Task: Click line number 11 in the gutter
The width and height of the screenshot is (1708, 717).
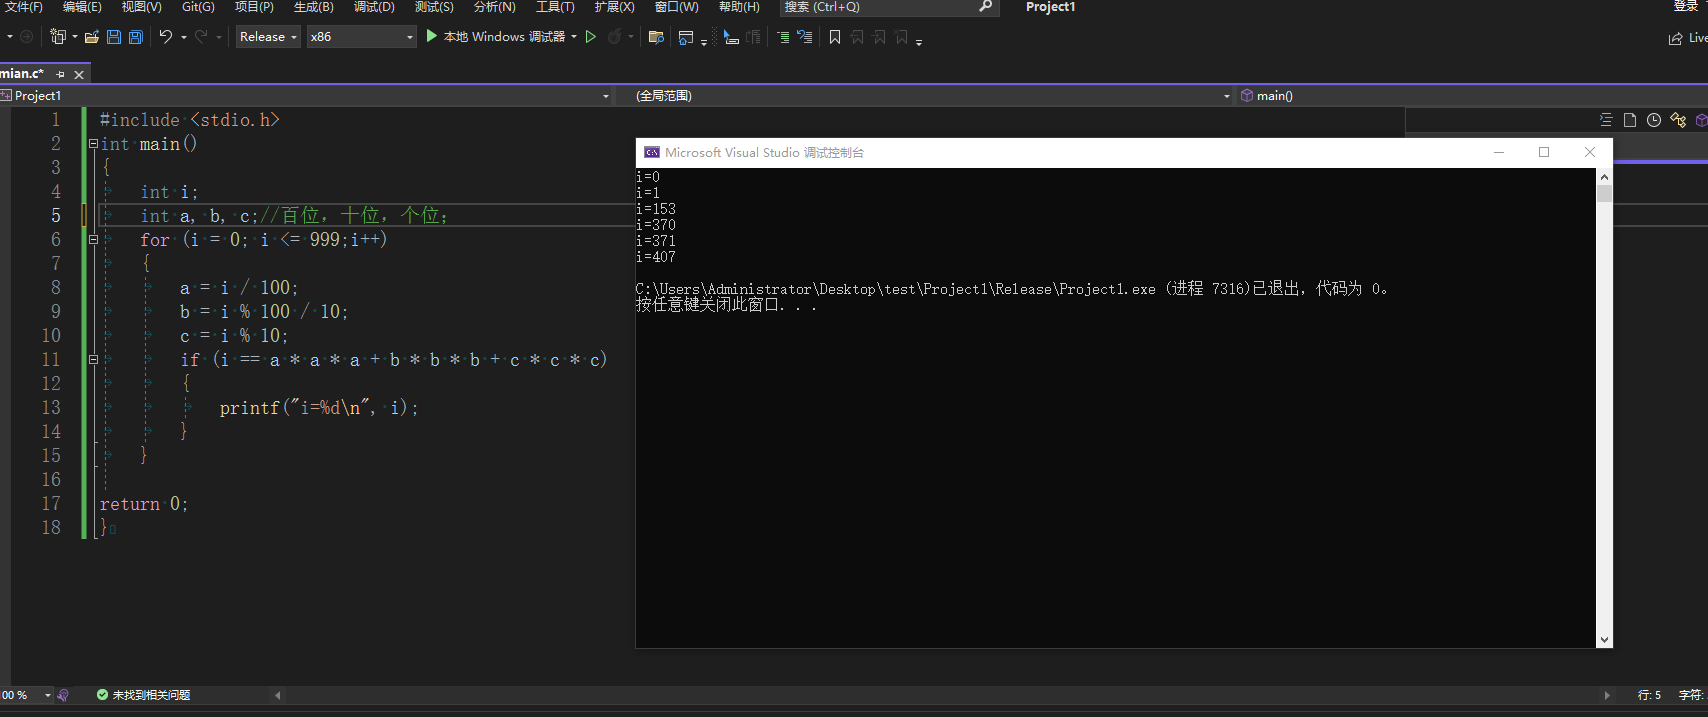Action: 51,360
